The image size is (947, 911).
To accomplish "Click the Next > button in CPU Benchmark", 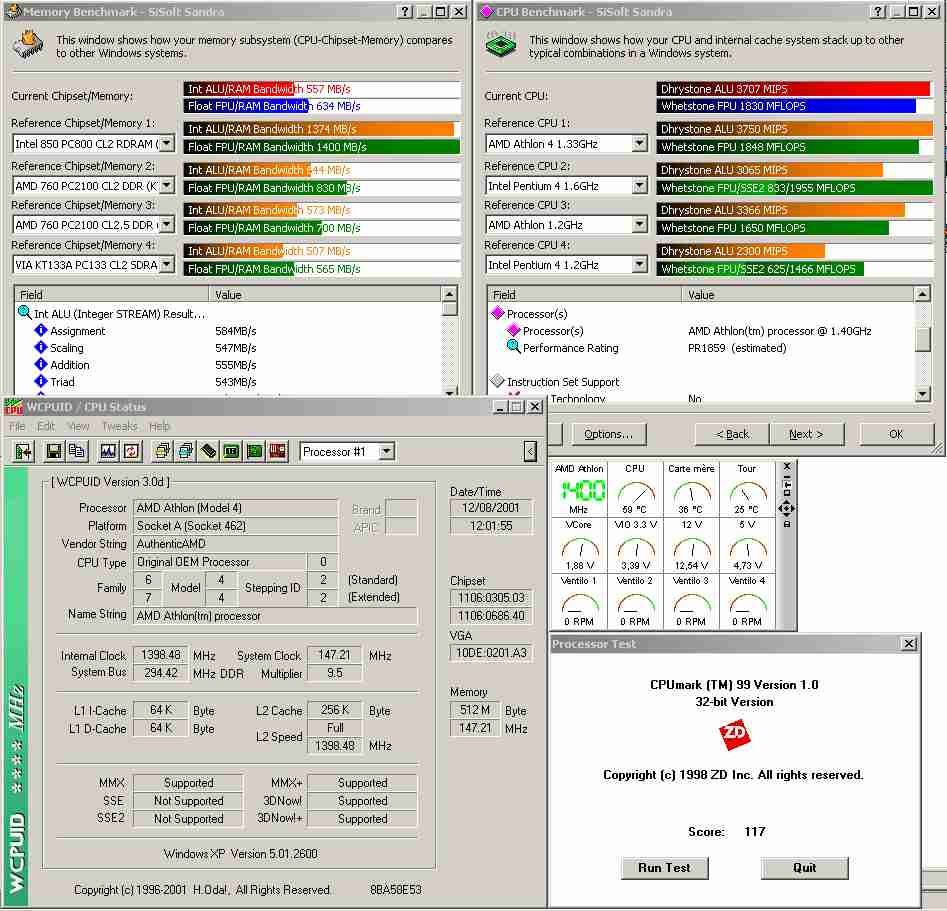I will click(x=806, y=434).
